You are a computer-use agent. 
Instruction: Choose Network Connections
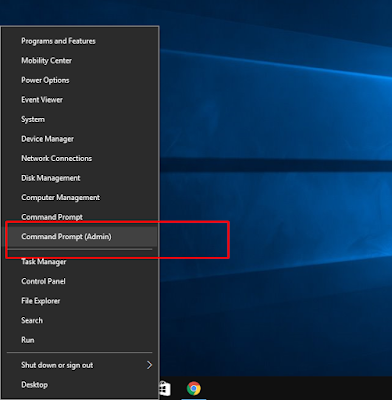tap(80, 158)
